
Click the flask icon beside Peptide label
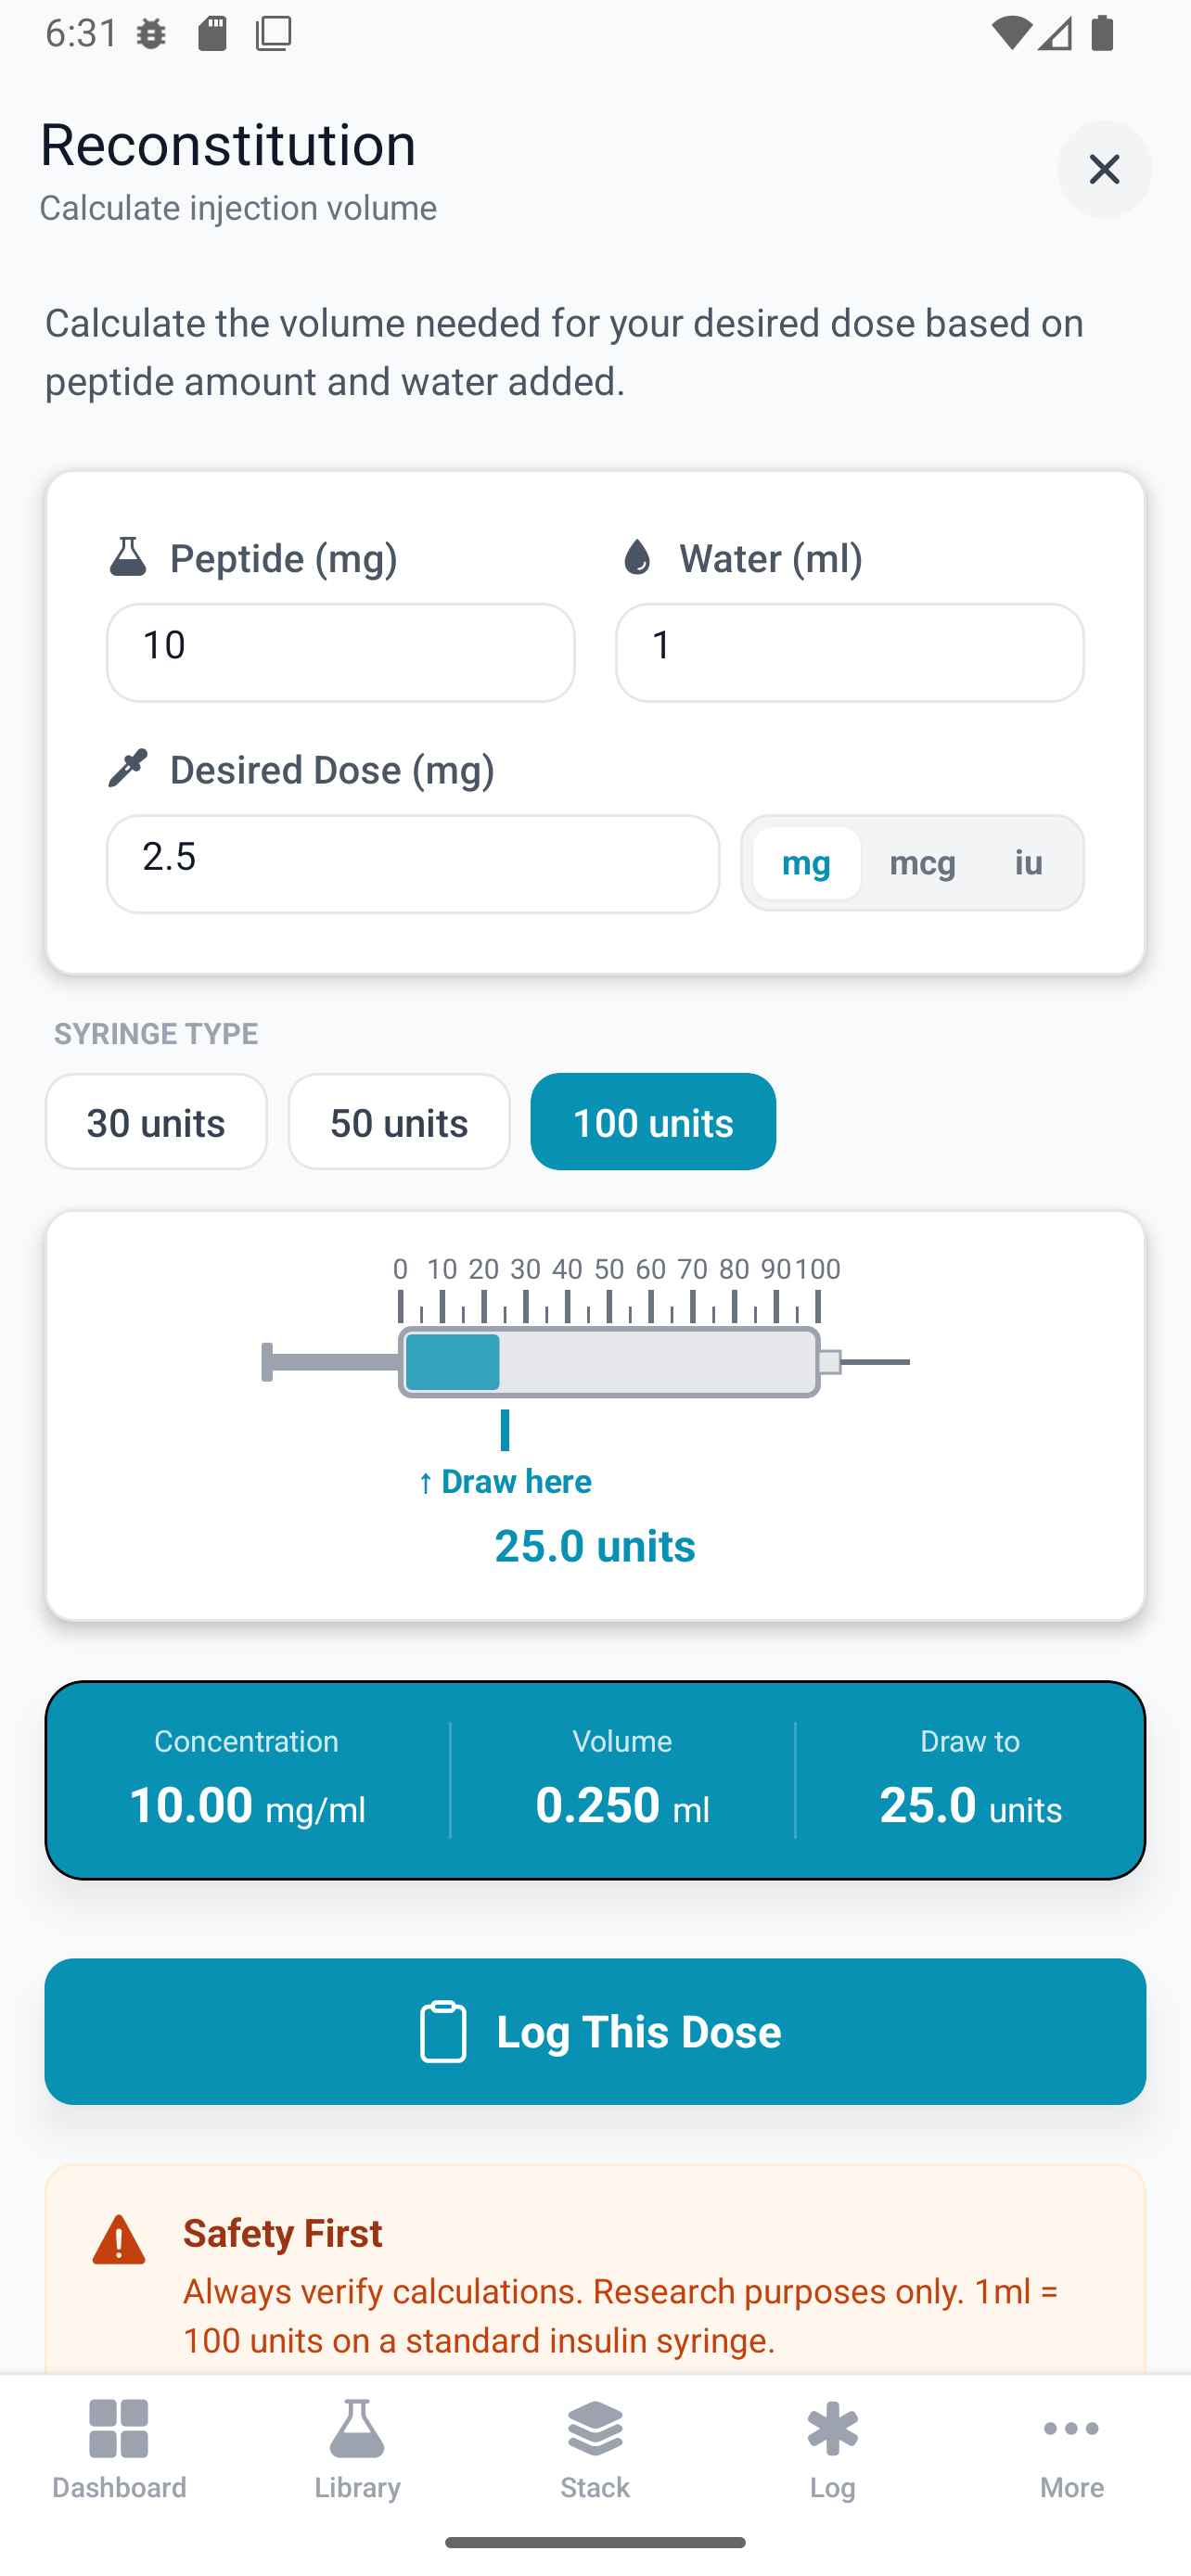(x=128, y=557)
